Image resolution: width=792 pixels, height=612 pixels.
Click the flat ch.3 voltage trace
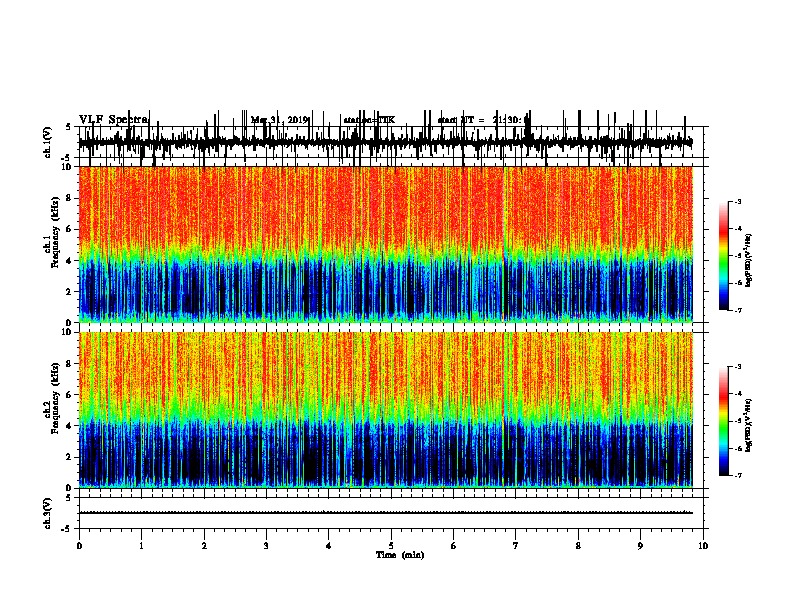tap(385, 513)
